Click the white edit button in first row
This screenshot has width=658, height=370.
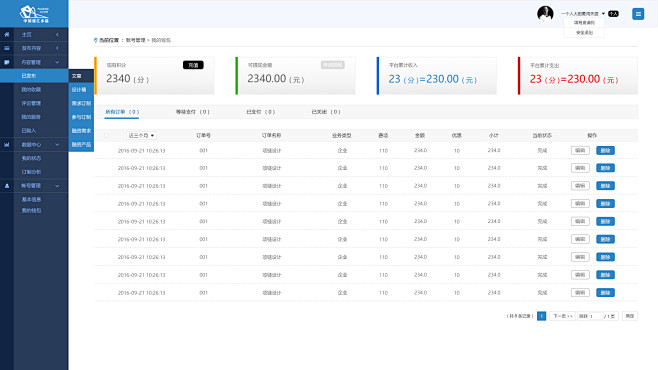click(x=580, y=150)
